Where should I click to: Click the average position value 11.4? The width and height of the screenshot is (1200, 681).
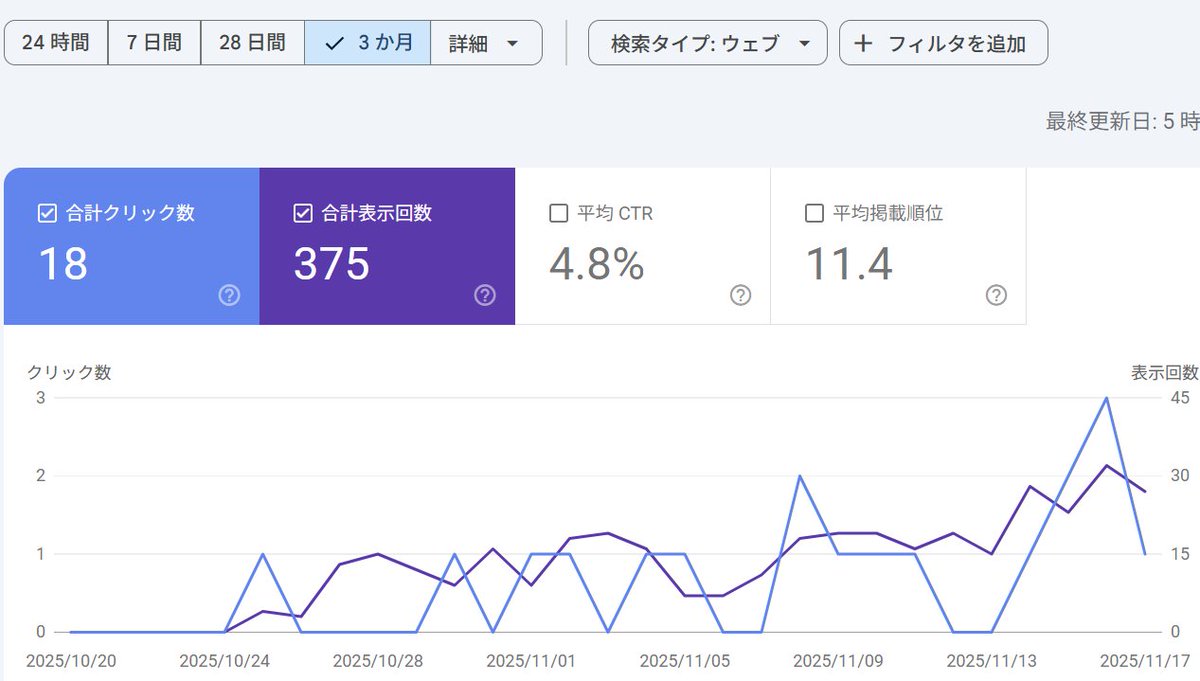(x=849, y=264)
